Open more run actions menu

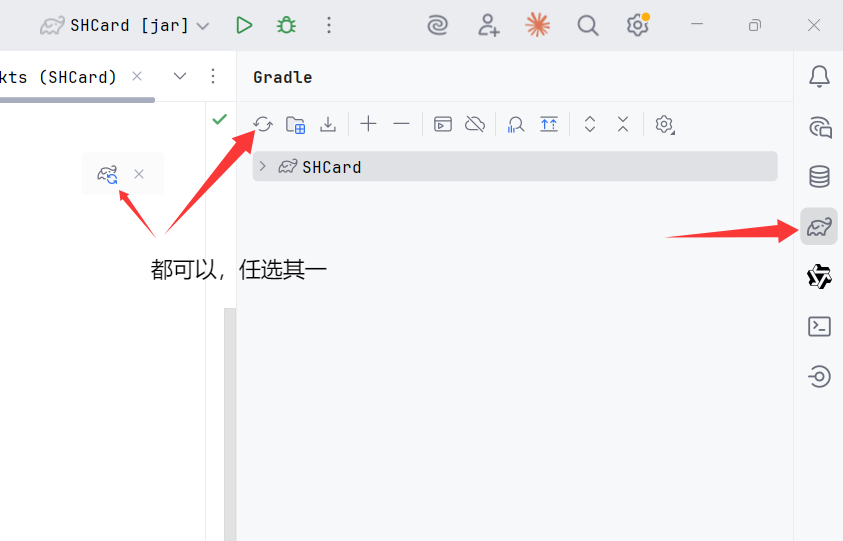(x=329, y=25)
